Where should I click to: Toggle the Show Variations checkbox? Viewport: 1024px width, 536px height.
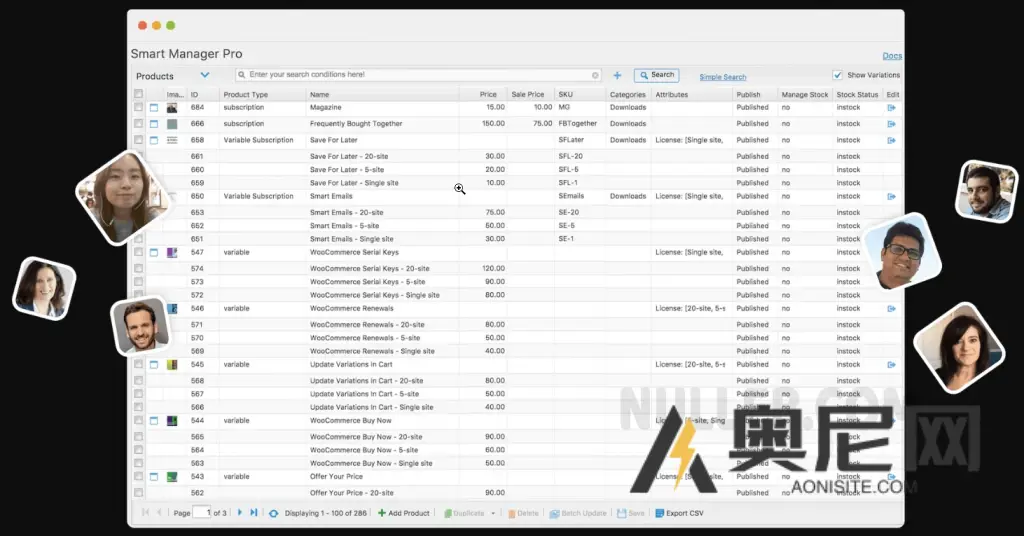pos(837,75)
